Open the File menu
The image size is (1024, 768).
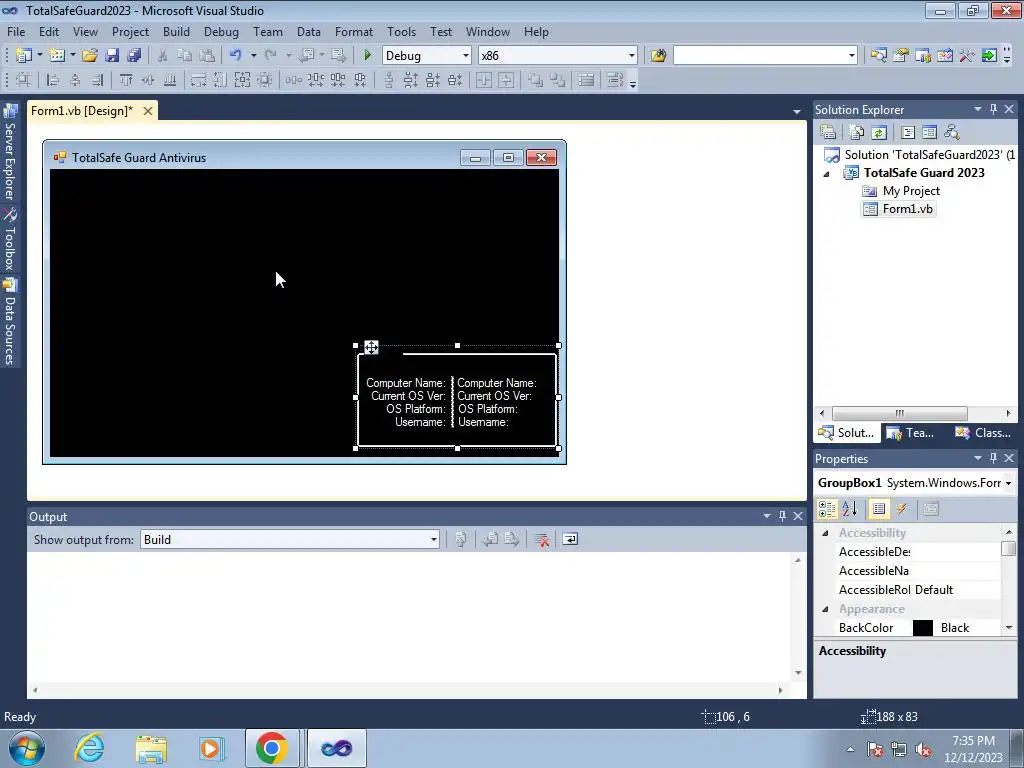tap(16, 31)
